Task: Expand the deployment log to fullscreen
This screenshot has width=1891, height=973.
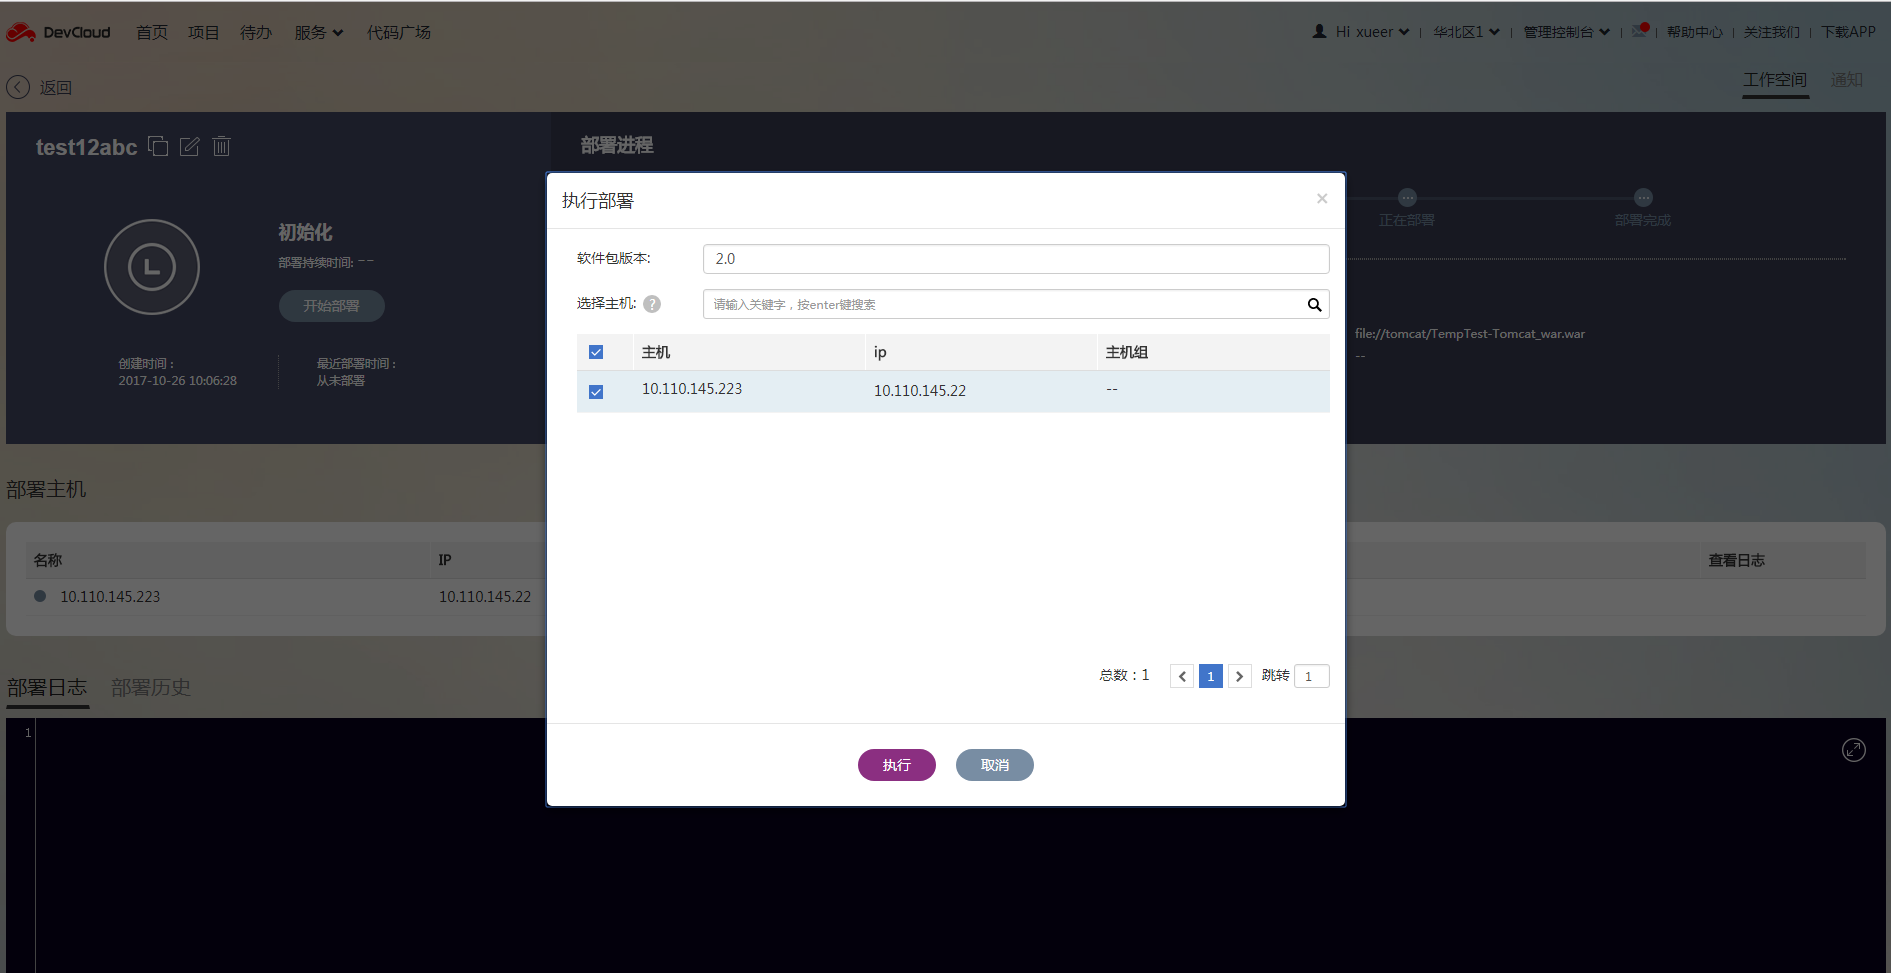Action: (x=1854, y=750)
